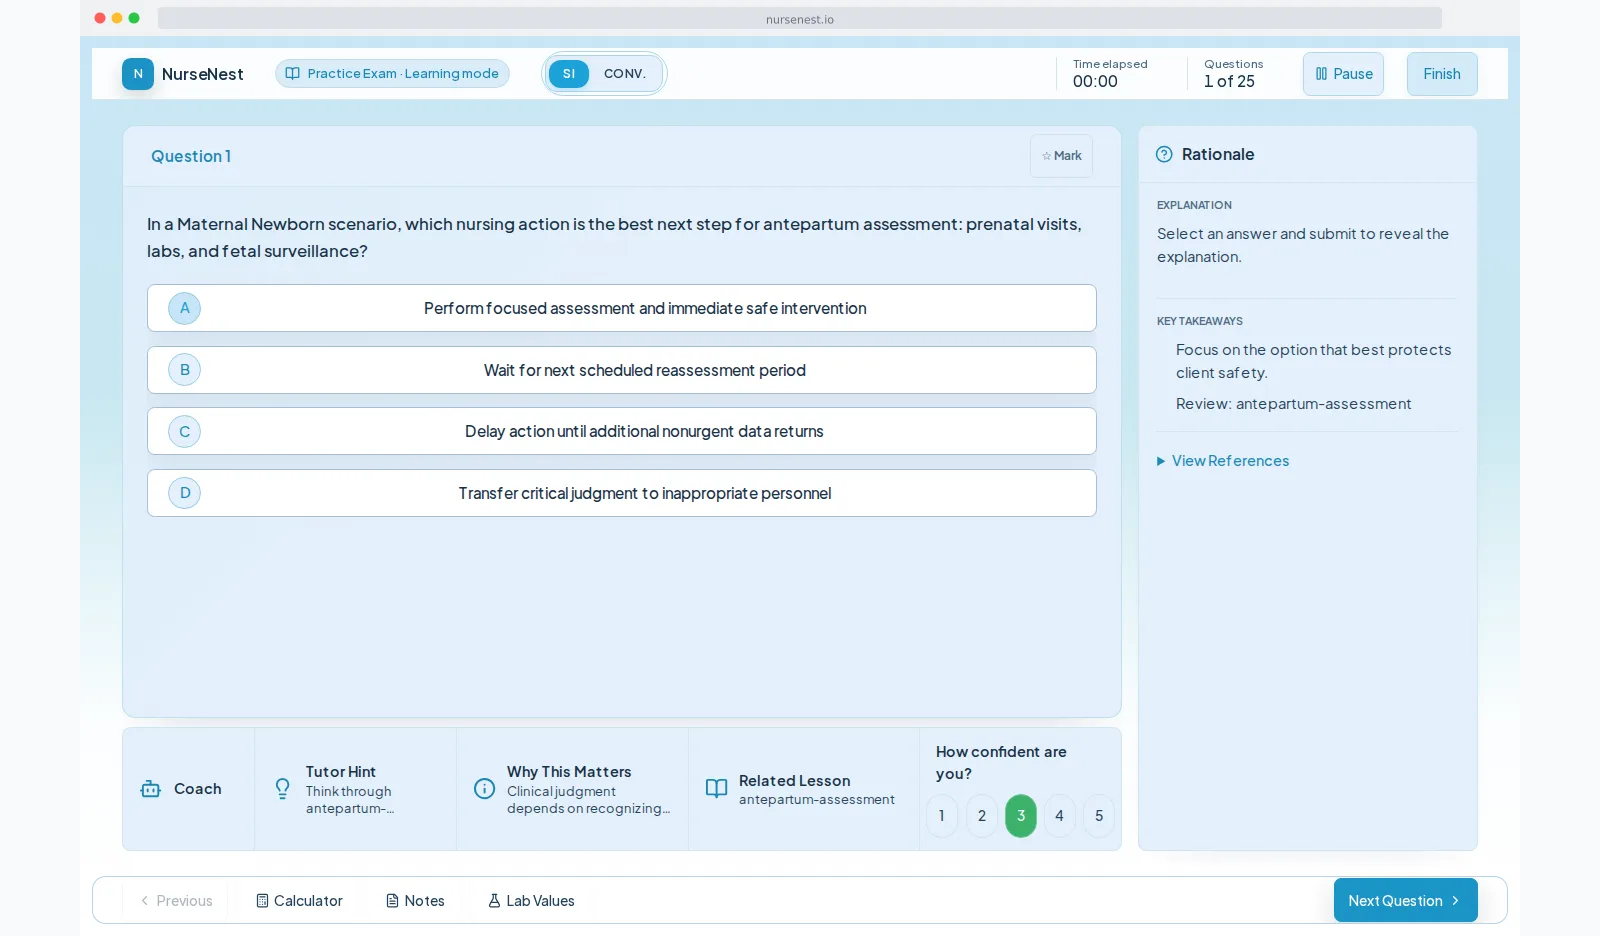Click 'Select an answer and submit' explanation text
The image size is (1600, 936).
pyautogui.click(x=1303, y=245)
